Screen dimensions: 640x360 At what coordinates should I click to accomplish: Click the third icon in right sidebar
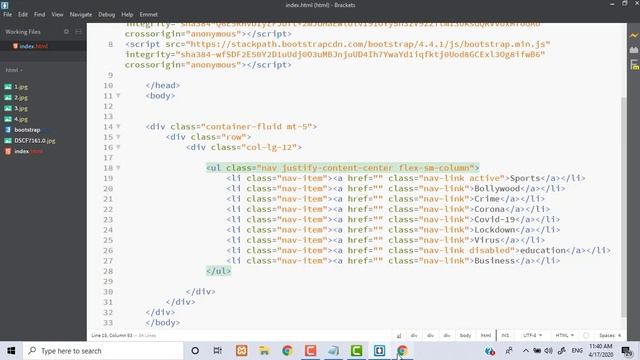(634, 64)
